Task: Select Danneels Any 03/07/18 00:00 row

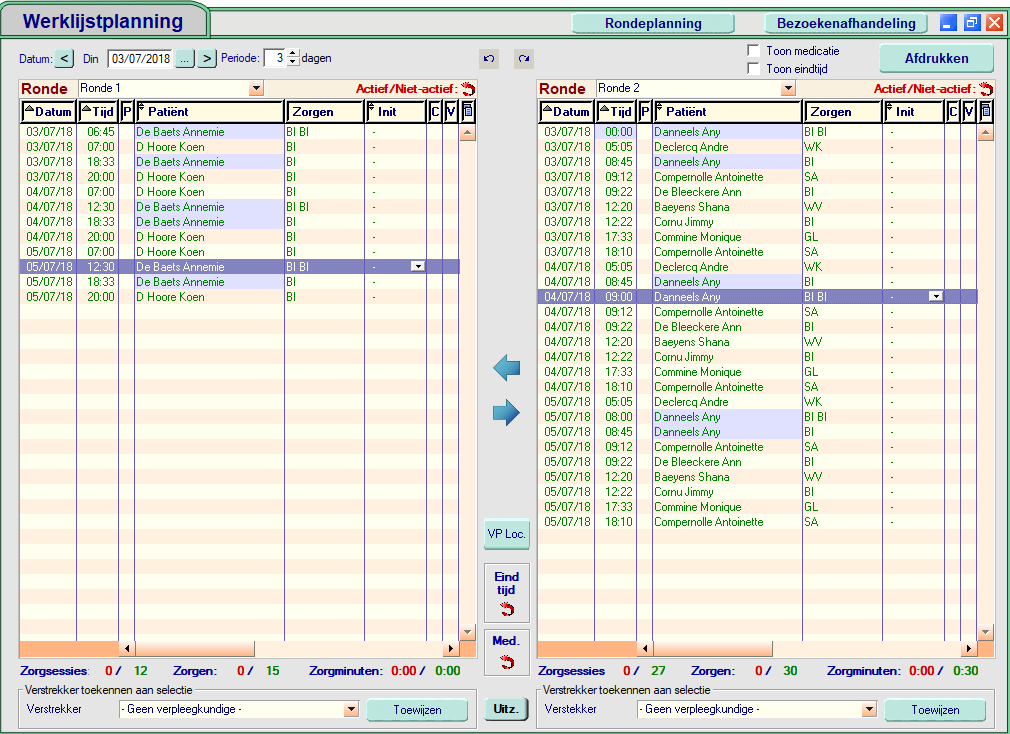Action: pos(758,132)
